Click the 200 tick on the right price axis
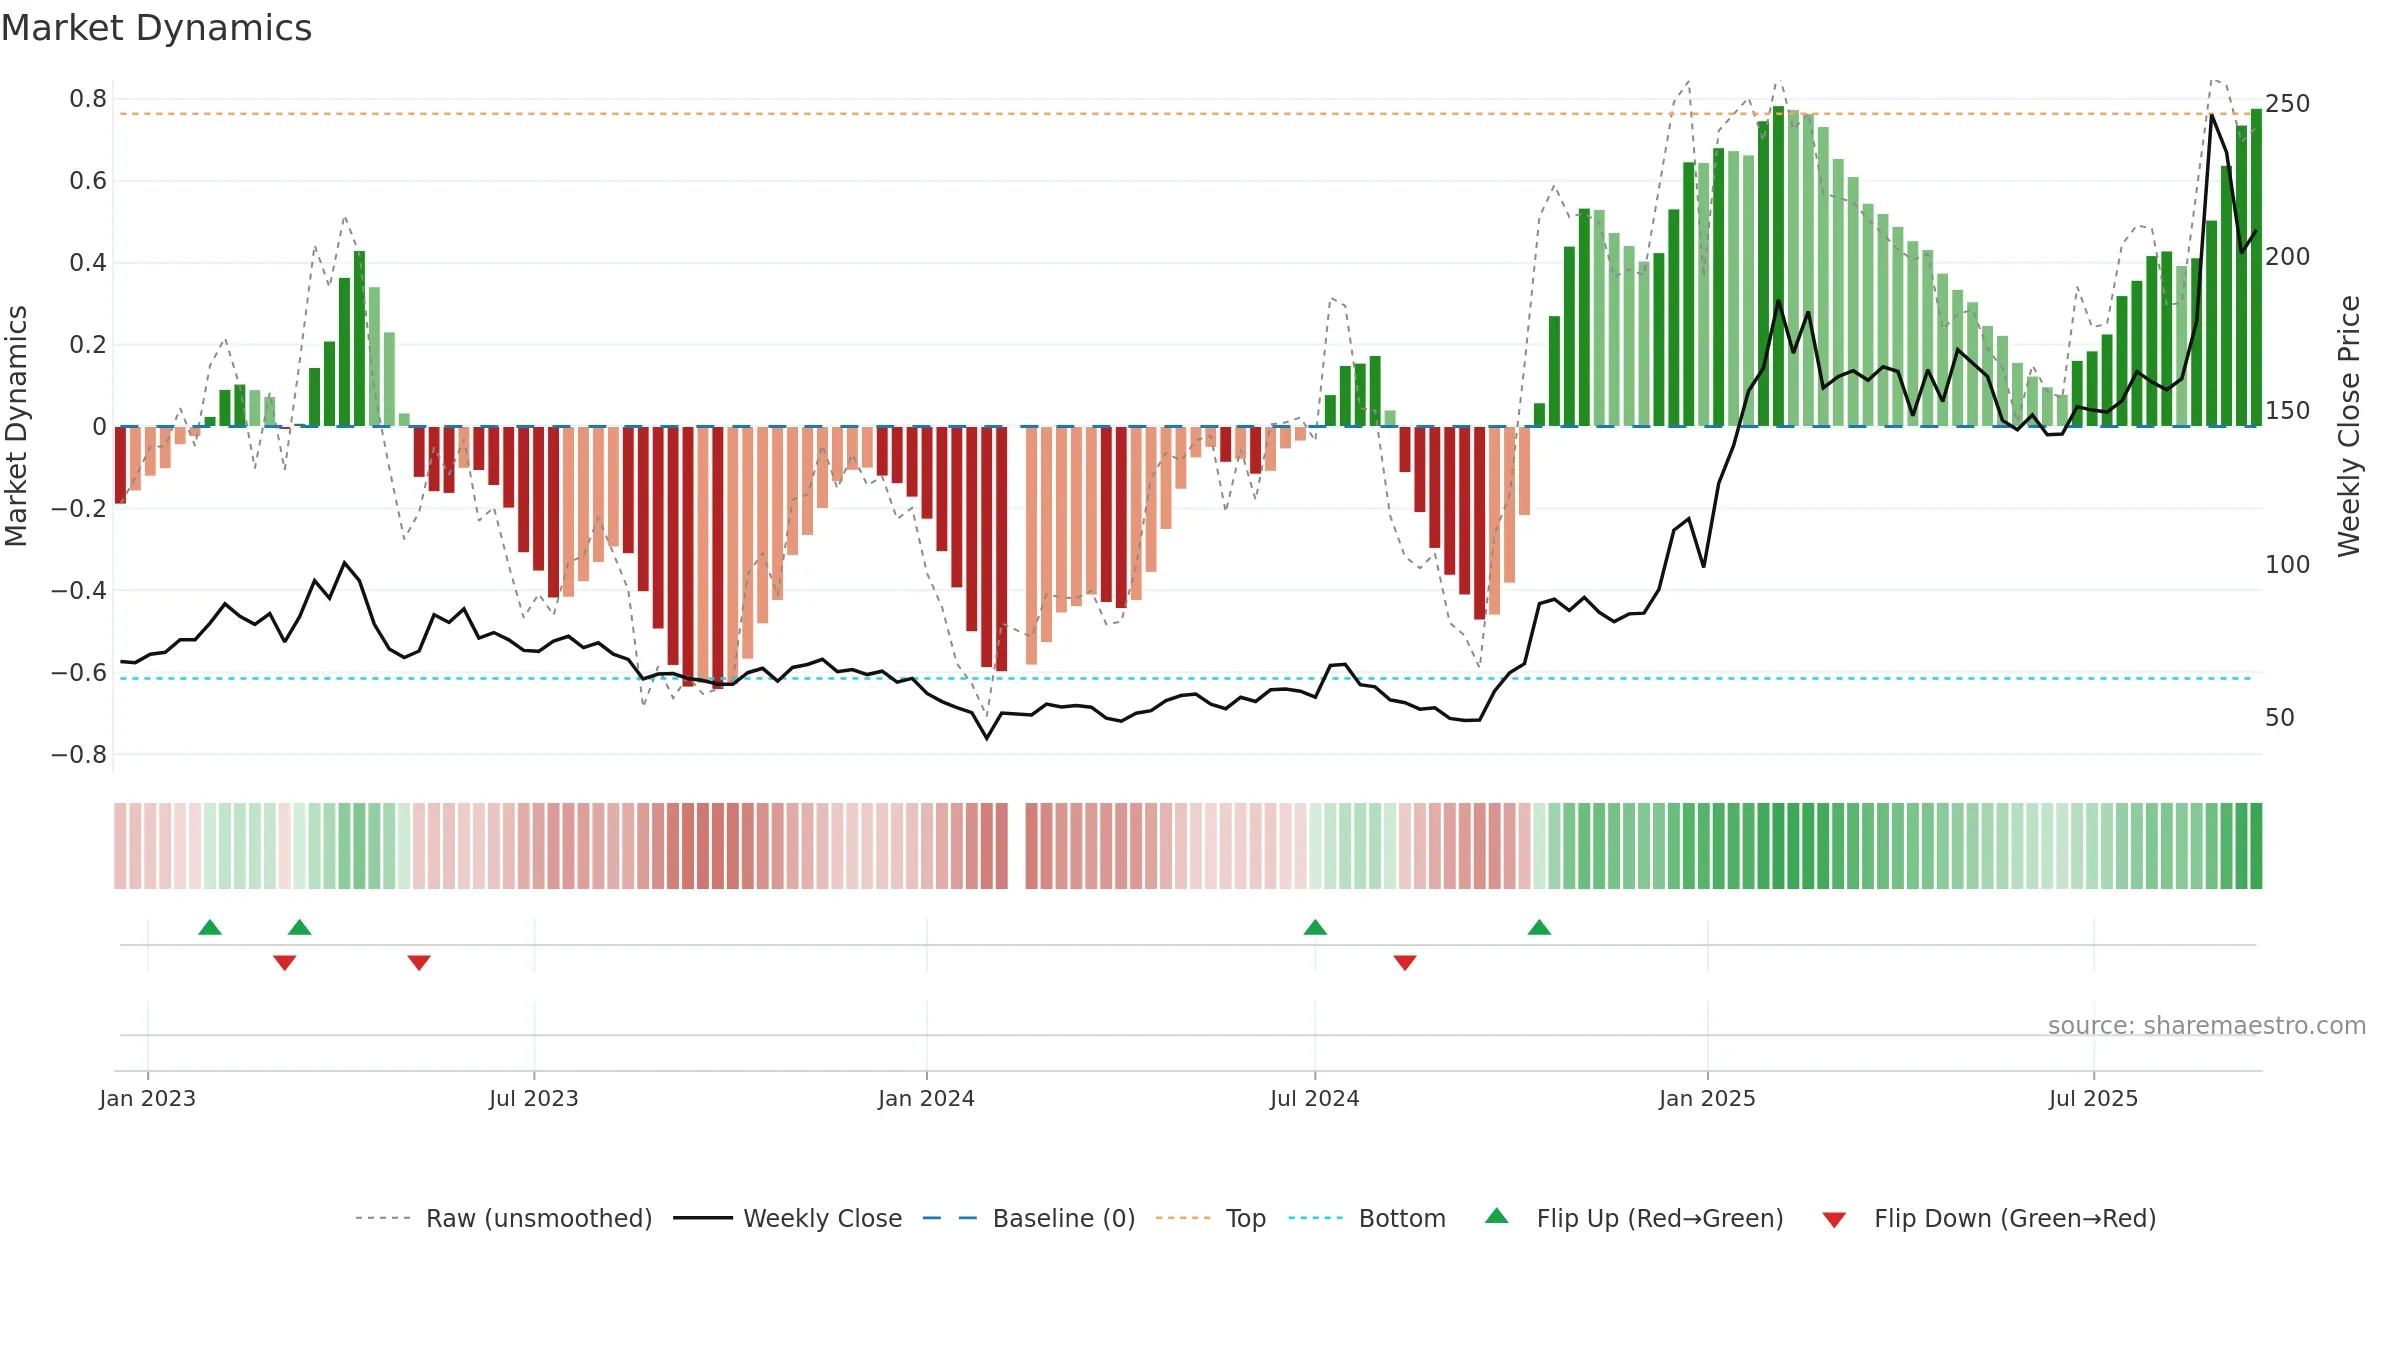The height and width of the screenshot is (1350, 2400). click(2288, 256)
